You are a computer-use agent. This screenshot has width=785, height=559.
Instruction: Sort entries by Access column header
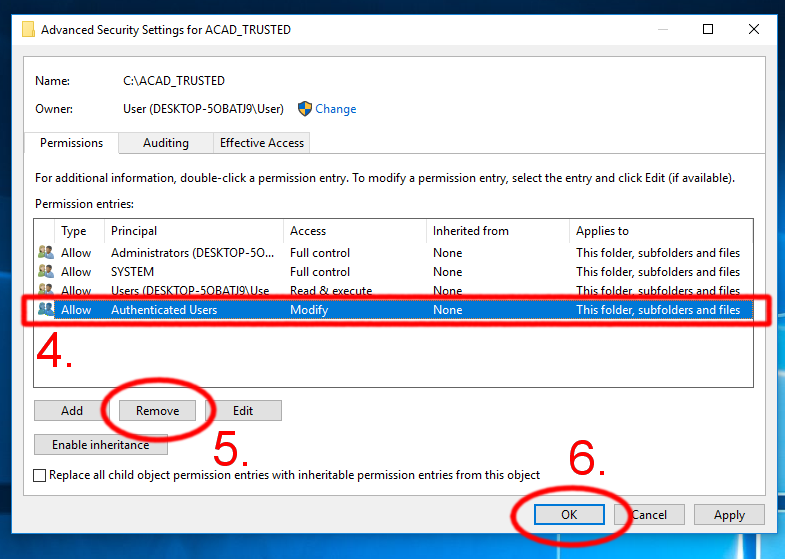click(x=308, y=231)
